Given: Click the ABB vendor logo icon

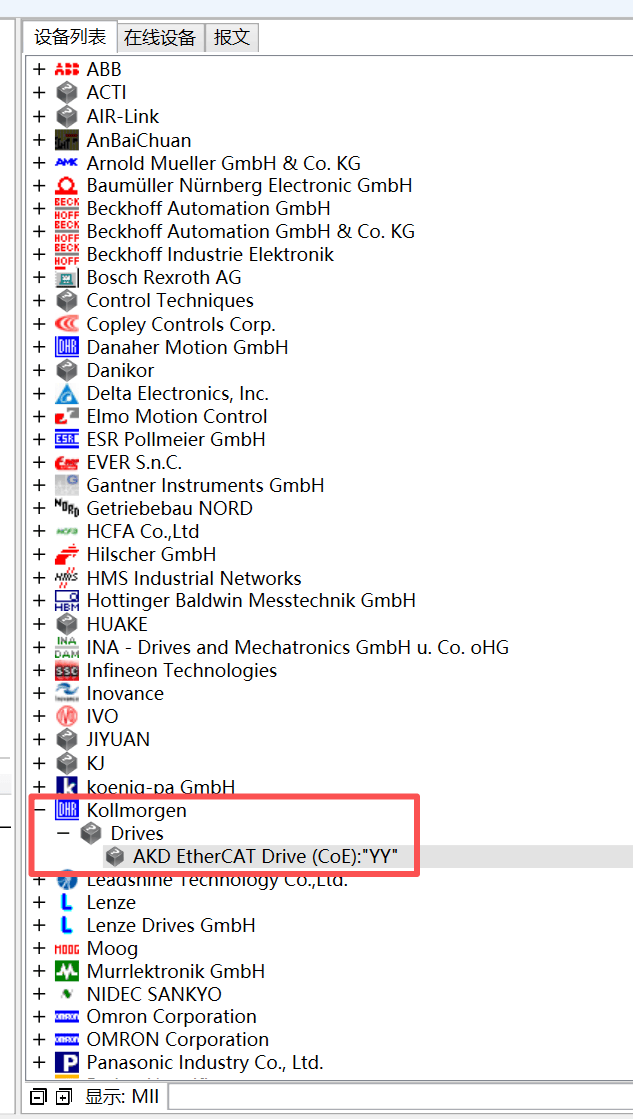Looking at the screenshot, I should (x=66, y=69).
